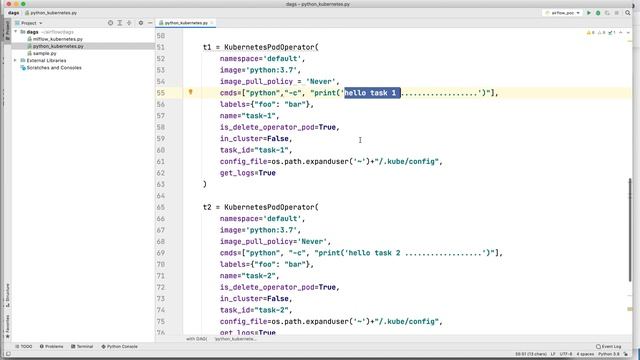Viewport: 640px width, 360px height.
Task: Open Python 3.8 interpreter selector
Action: [x=609, y=354]
